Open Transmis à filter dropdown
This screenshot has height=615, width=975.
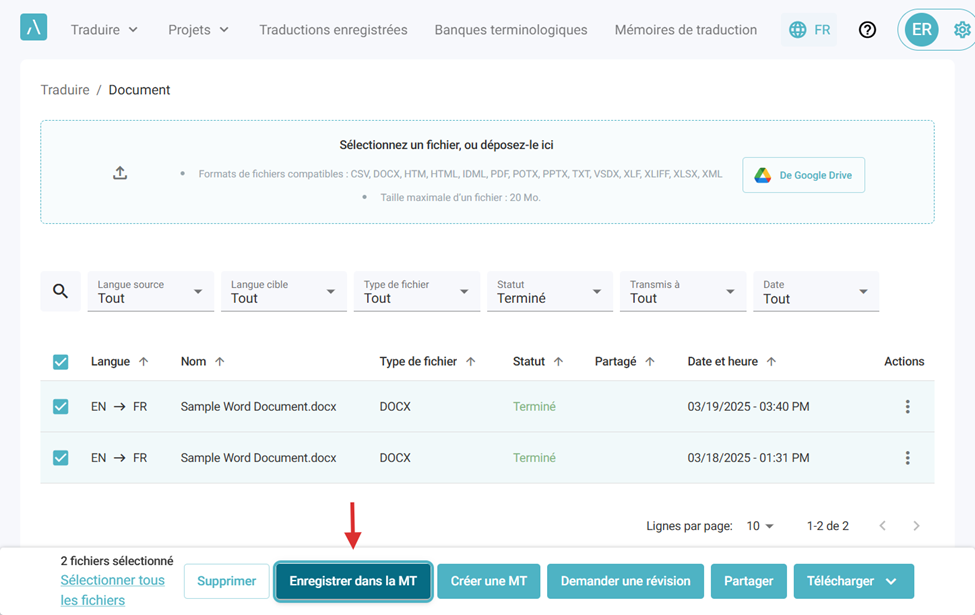tap(683, 291)
